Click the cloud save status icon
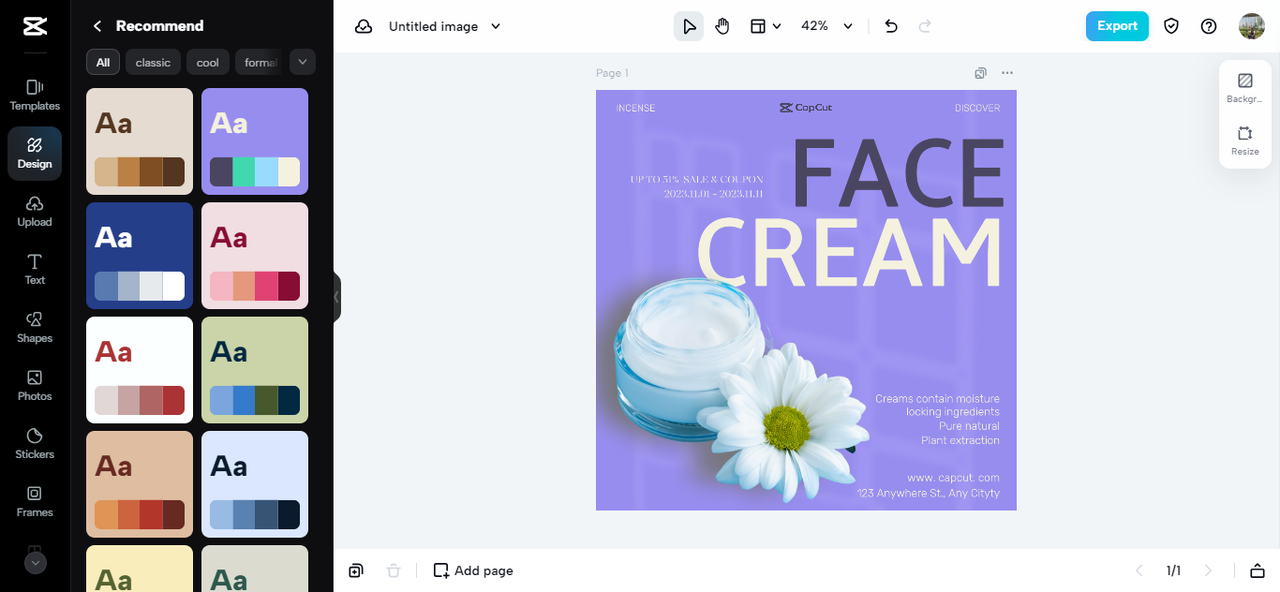1280x592 pixels. click(363, 26)
